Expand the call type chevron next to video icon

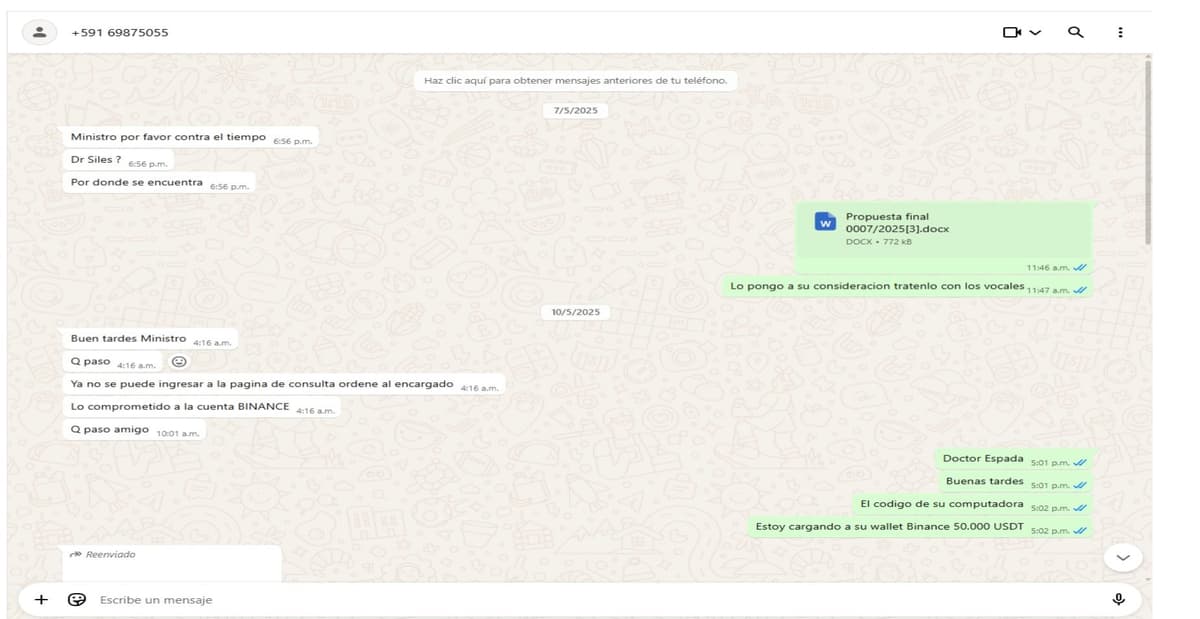tap(1036, 31)
